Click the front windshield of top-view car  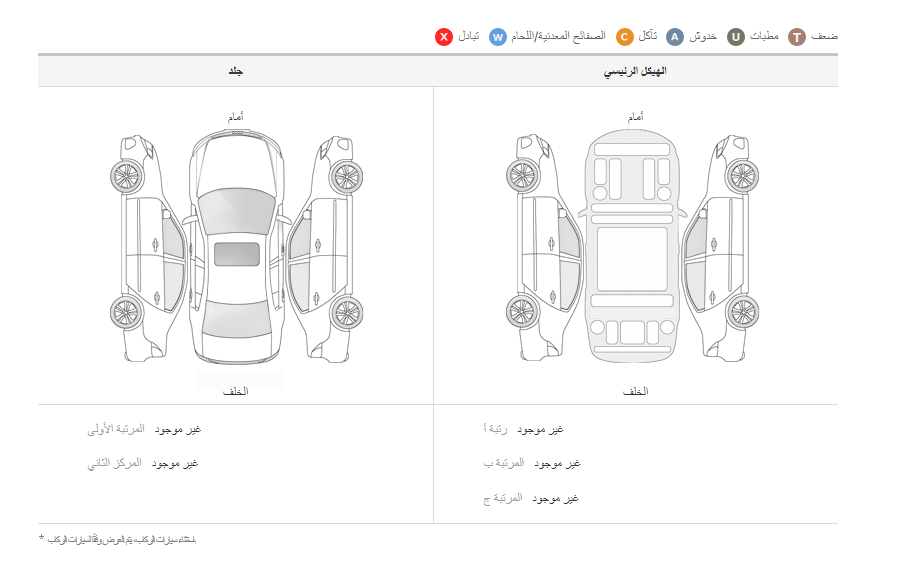tap(236, 211)
